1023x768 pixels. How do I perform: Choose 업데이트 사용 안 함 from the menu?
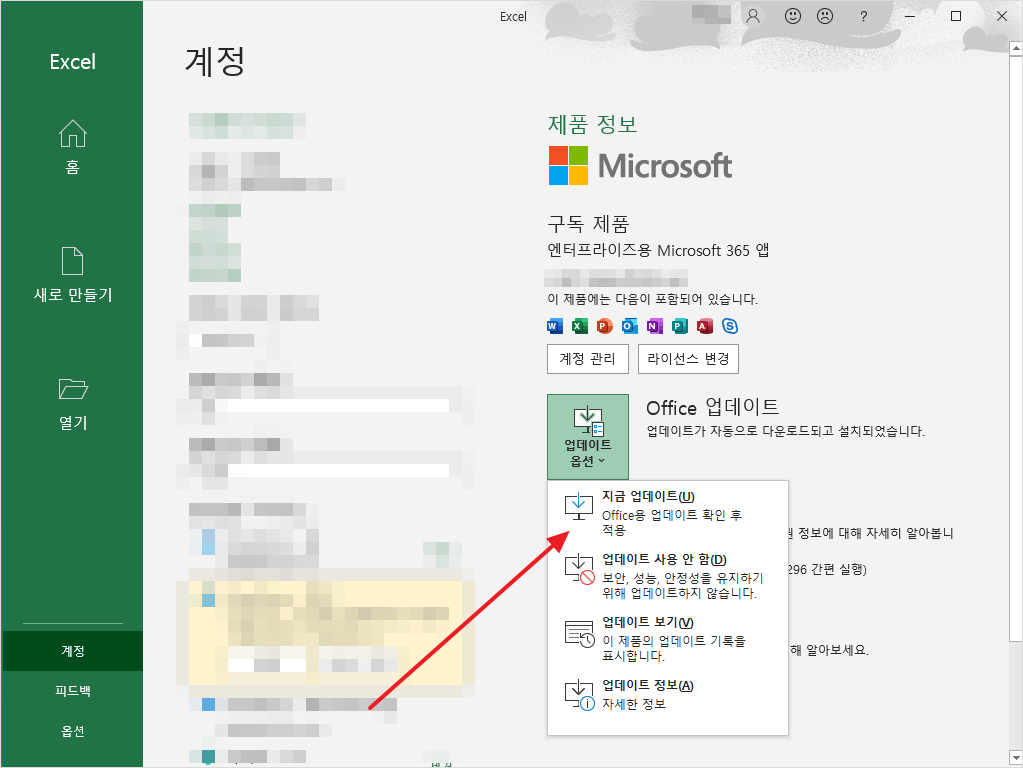(667, 576)
